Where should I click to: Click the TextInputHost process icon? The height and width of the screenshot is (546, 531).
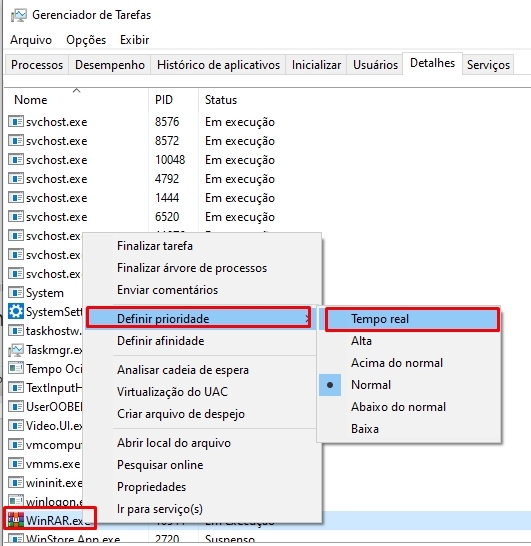(x=16, y=387)
